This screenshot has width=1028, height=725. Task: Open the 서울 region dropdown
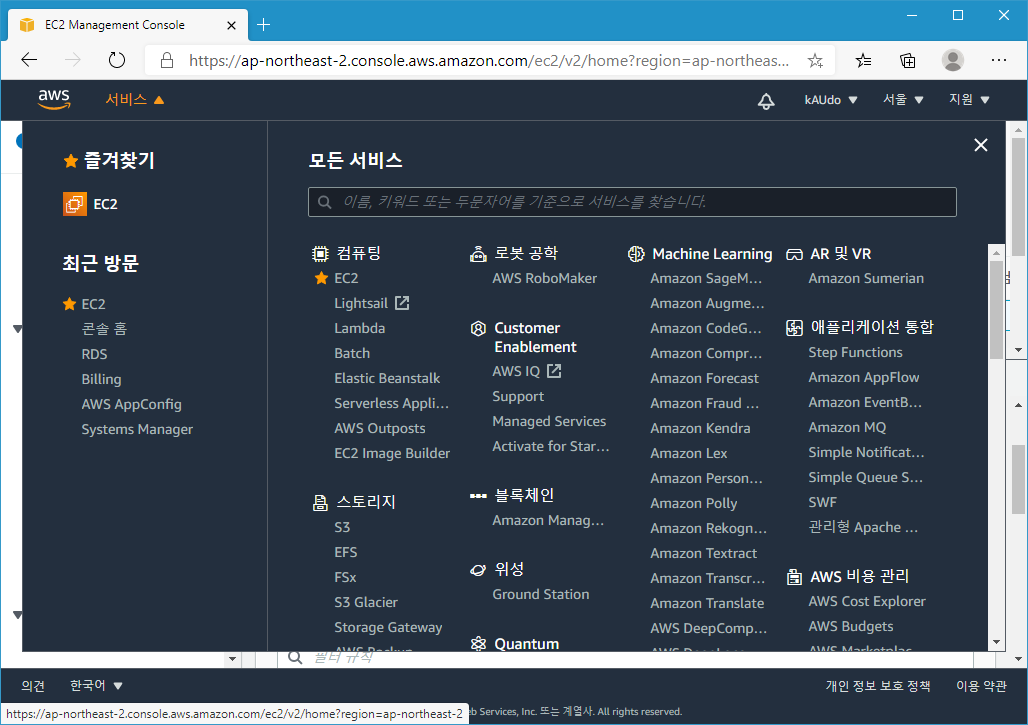903,100
